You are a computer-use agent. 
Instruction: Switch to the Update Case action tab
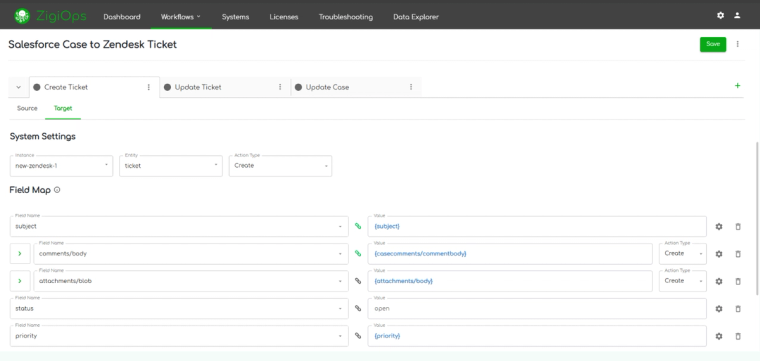point(327,87)
